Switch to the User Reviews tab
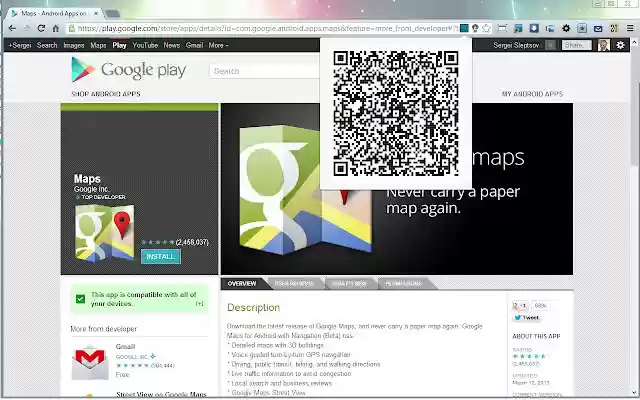 point(294,284)
